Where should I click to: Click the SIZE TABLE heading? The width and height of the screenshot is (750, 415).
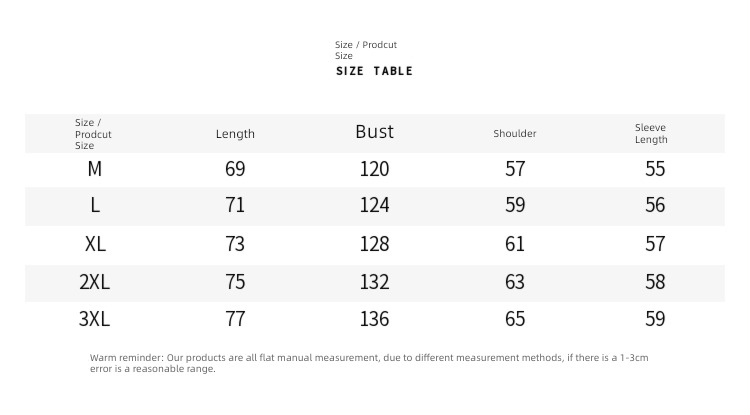pyautogui.click(x=374, y=71)
